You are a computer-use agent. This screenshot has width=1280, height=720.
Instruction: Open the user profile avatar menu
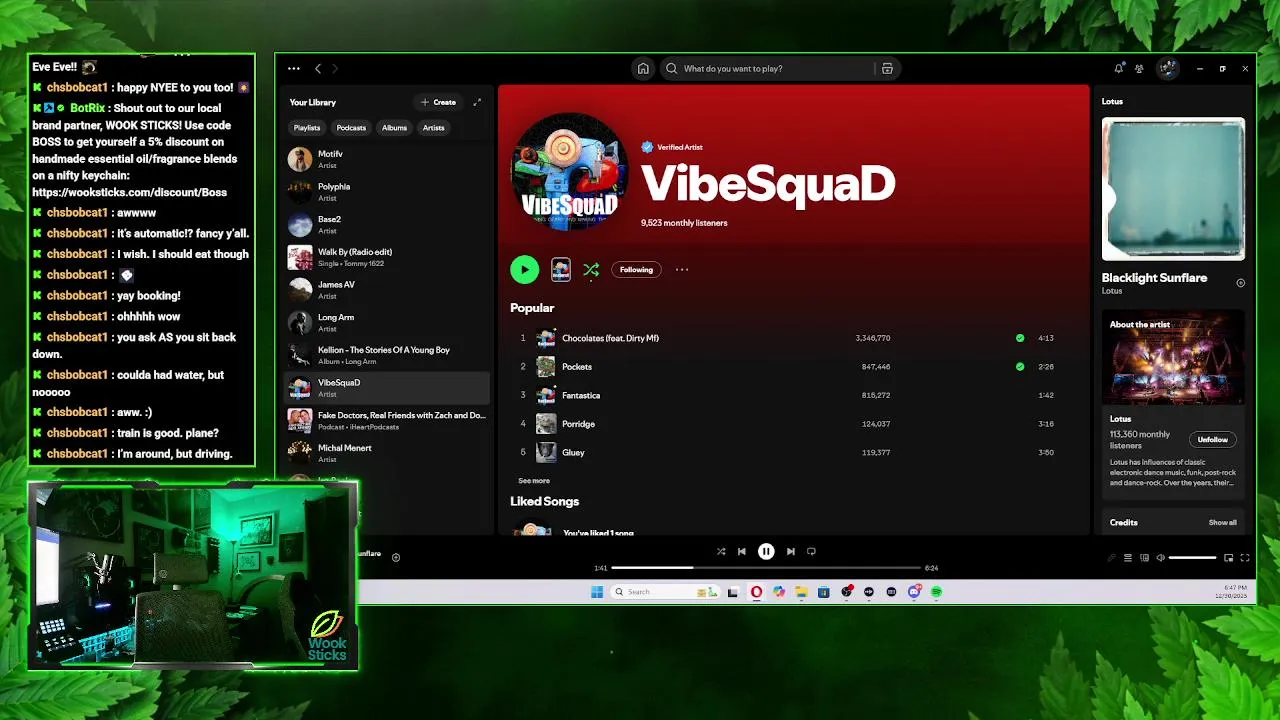[1167, 69]
